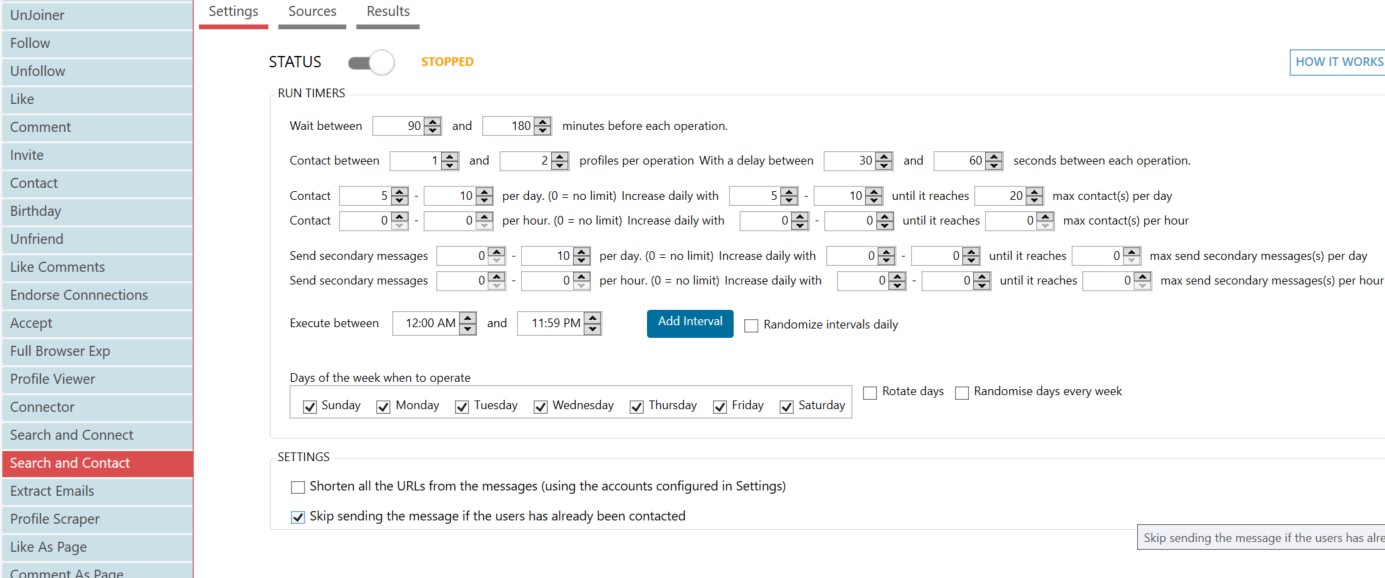Click the spinner on delay 60 seconds field
1385x578 pixels.
(995, 161)
